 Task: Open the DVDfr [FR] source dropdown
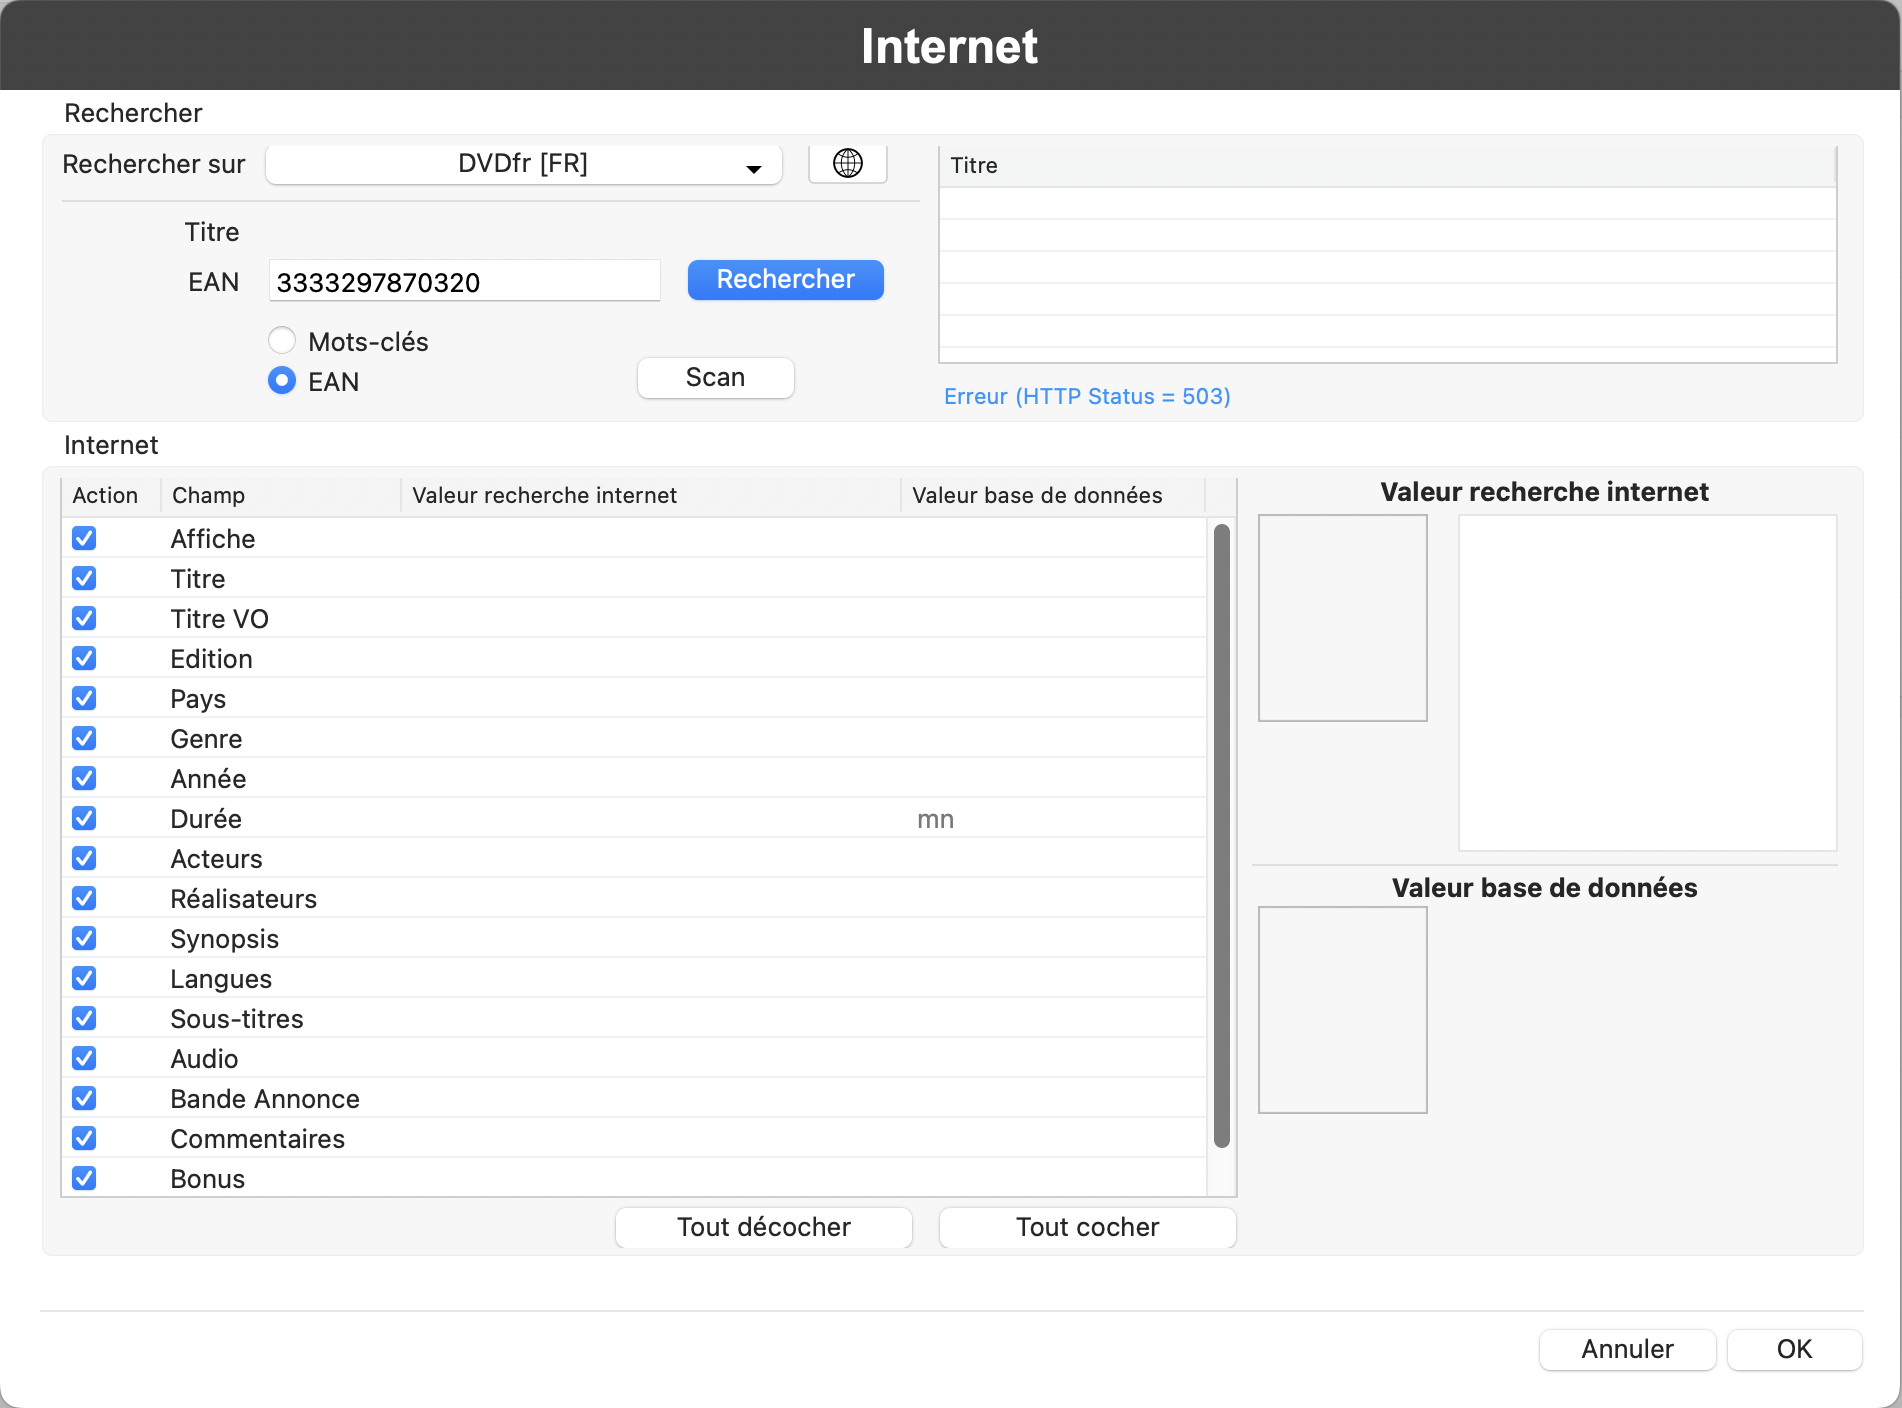point(523,165)
